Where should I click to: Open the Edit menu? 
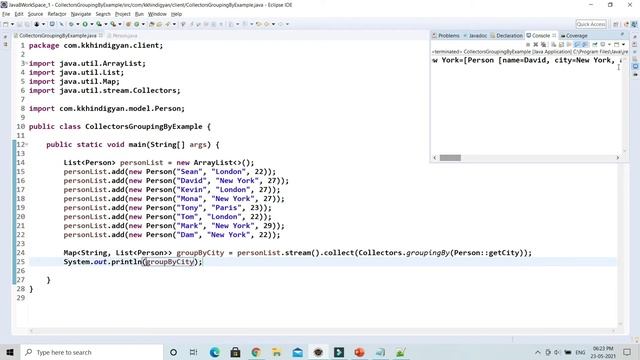[x=19, y=14]
